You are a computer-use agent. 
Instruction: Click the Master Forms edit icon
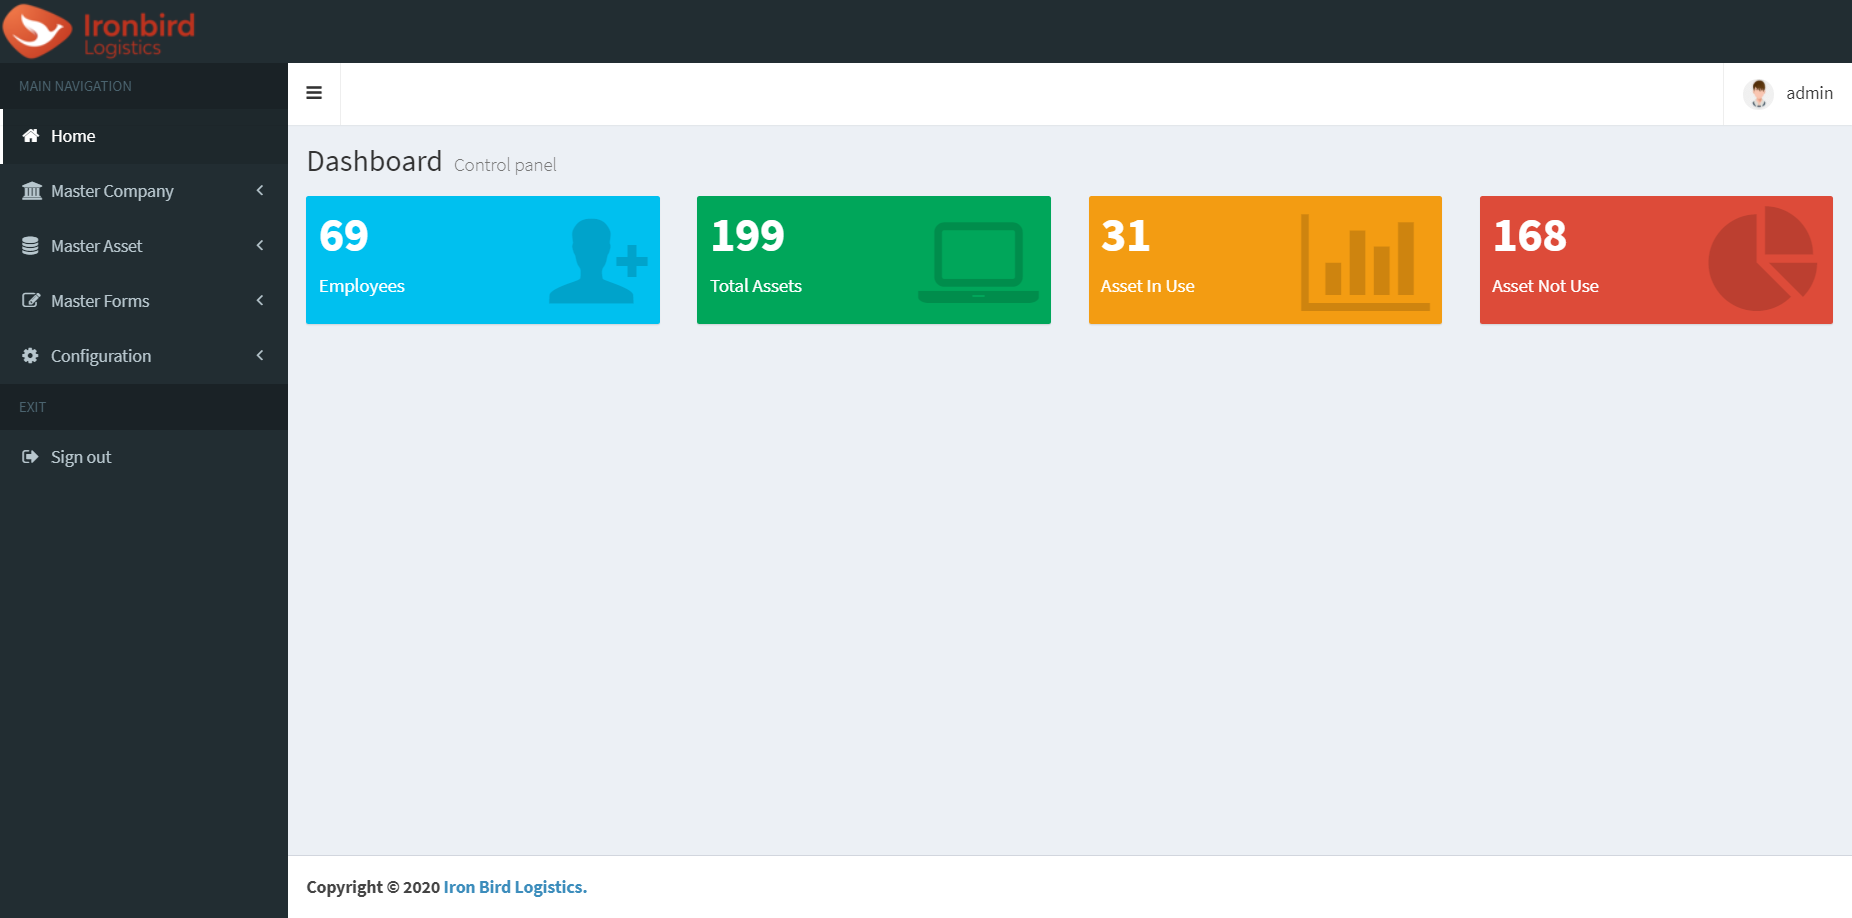point(31,300)
